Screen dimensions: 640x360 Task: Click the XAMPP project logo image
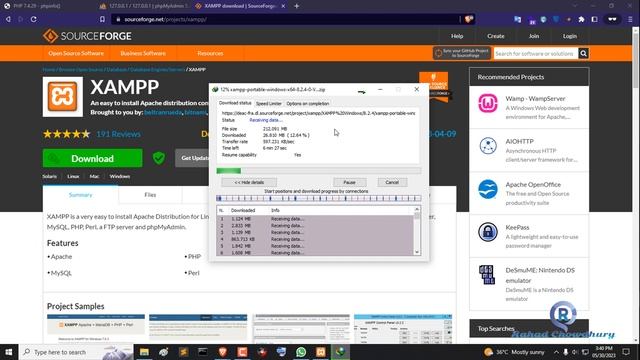(62, 97)
